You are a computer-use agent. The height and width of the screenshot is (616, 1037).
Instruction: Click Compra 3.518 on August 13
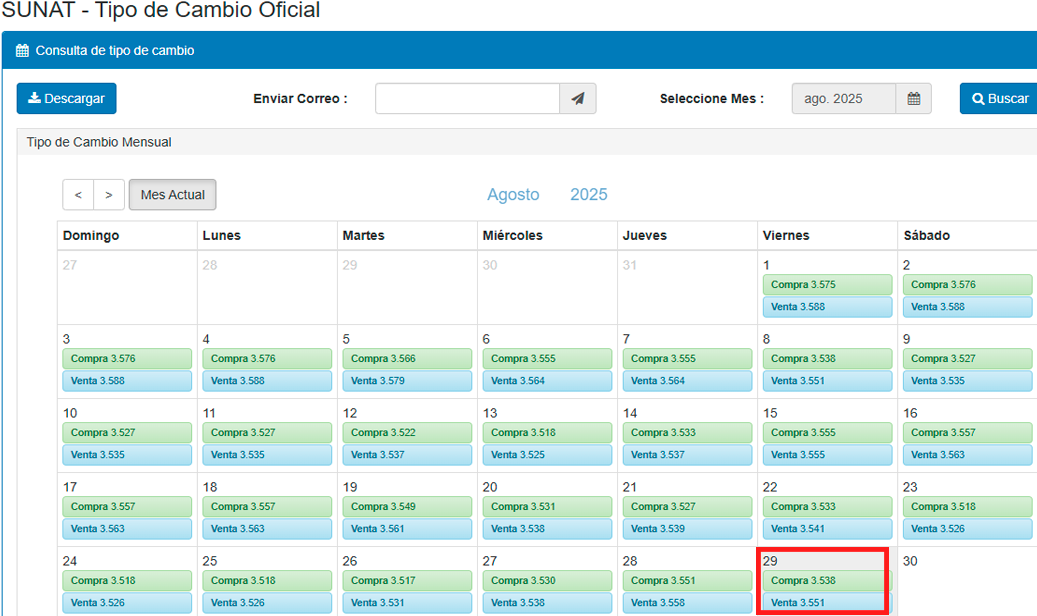[548, 433]
